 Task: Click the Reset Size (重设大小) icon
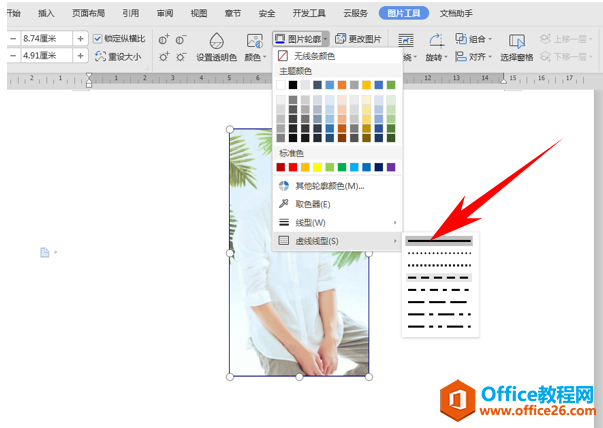pyautogui.click(x=100, y=57)
